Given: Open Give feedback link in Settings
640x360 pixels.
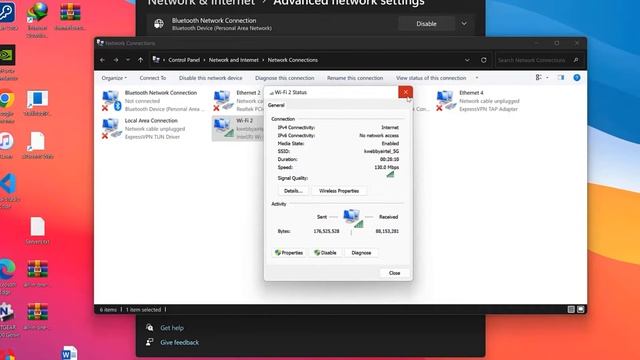Looking at the screenshot, I should 180,342.
